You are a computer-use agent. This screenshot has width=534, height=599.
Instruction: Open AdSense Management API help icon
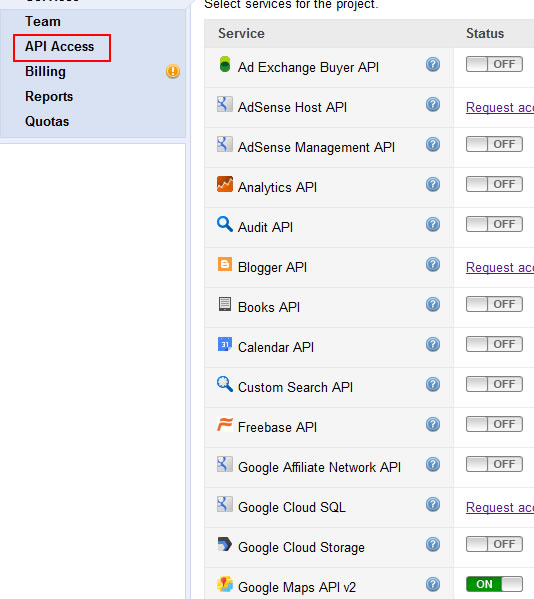click(x=433, y=144)
